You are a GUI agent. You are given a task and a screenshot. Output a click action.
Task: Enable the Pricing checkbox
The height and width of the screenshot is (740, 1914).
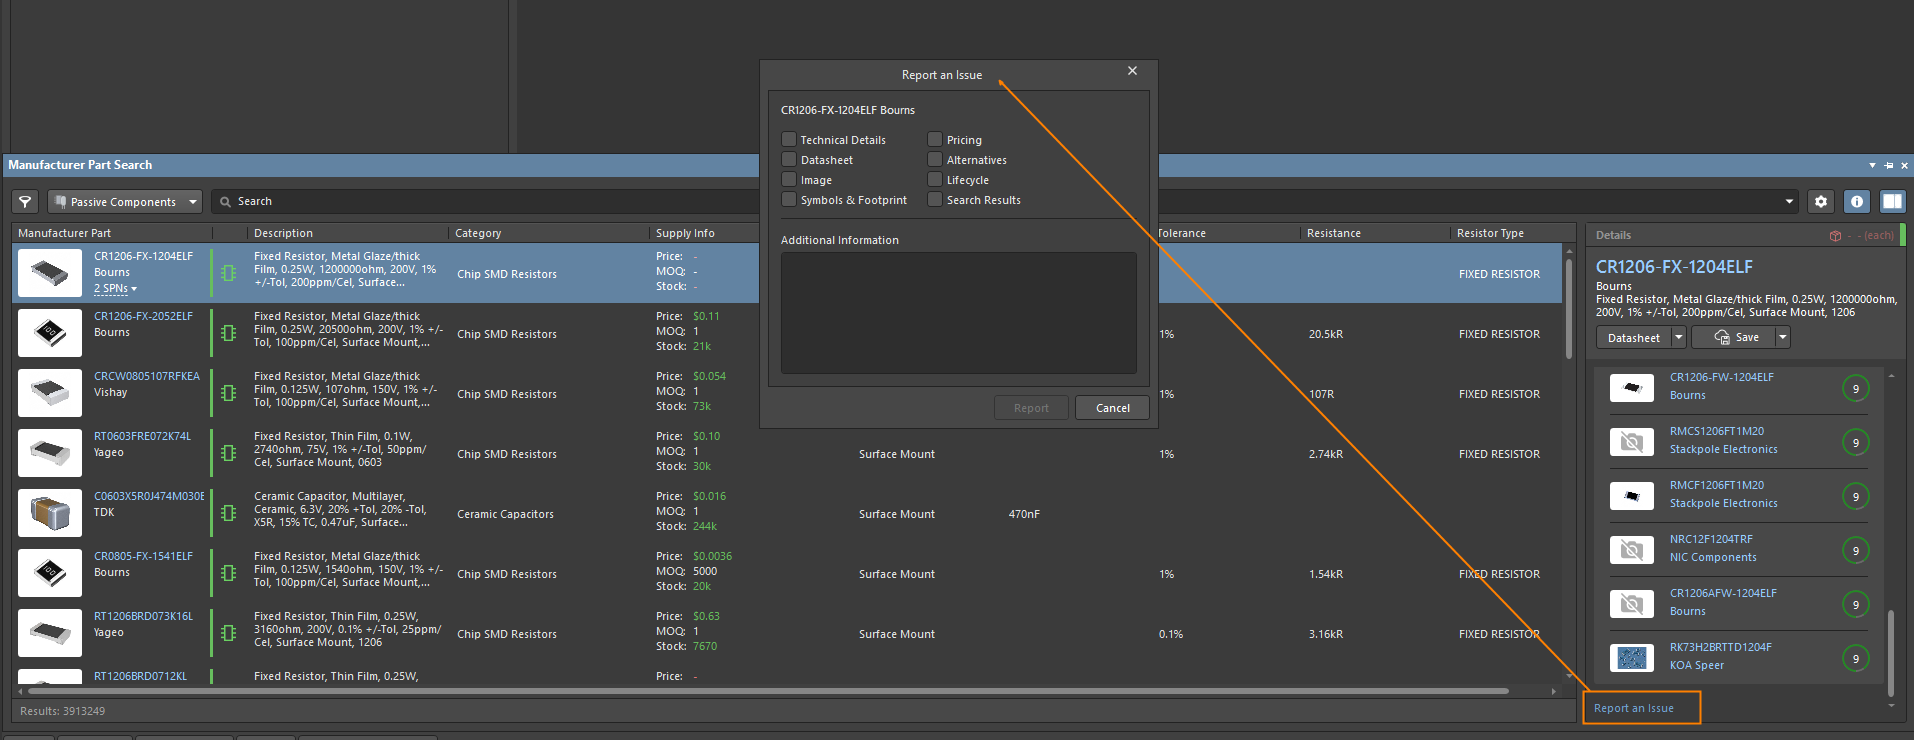[x=935, y=140]
